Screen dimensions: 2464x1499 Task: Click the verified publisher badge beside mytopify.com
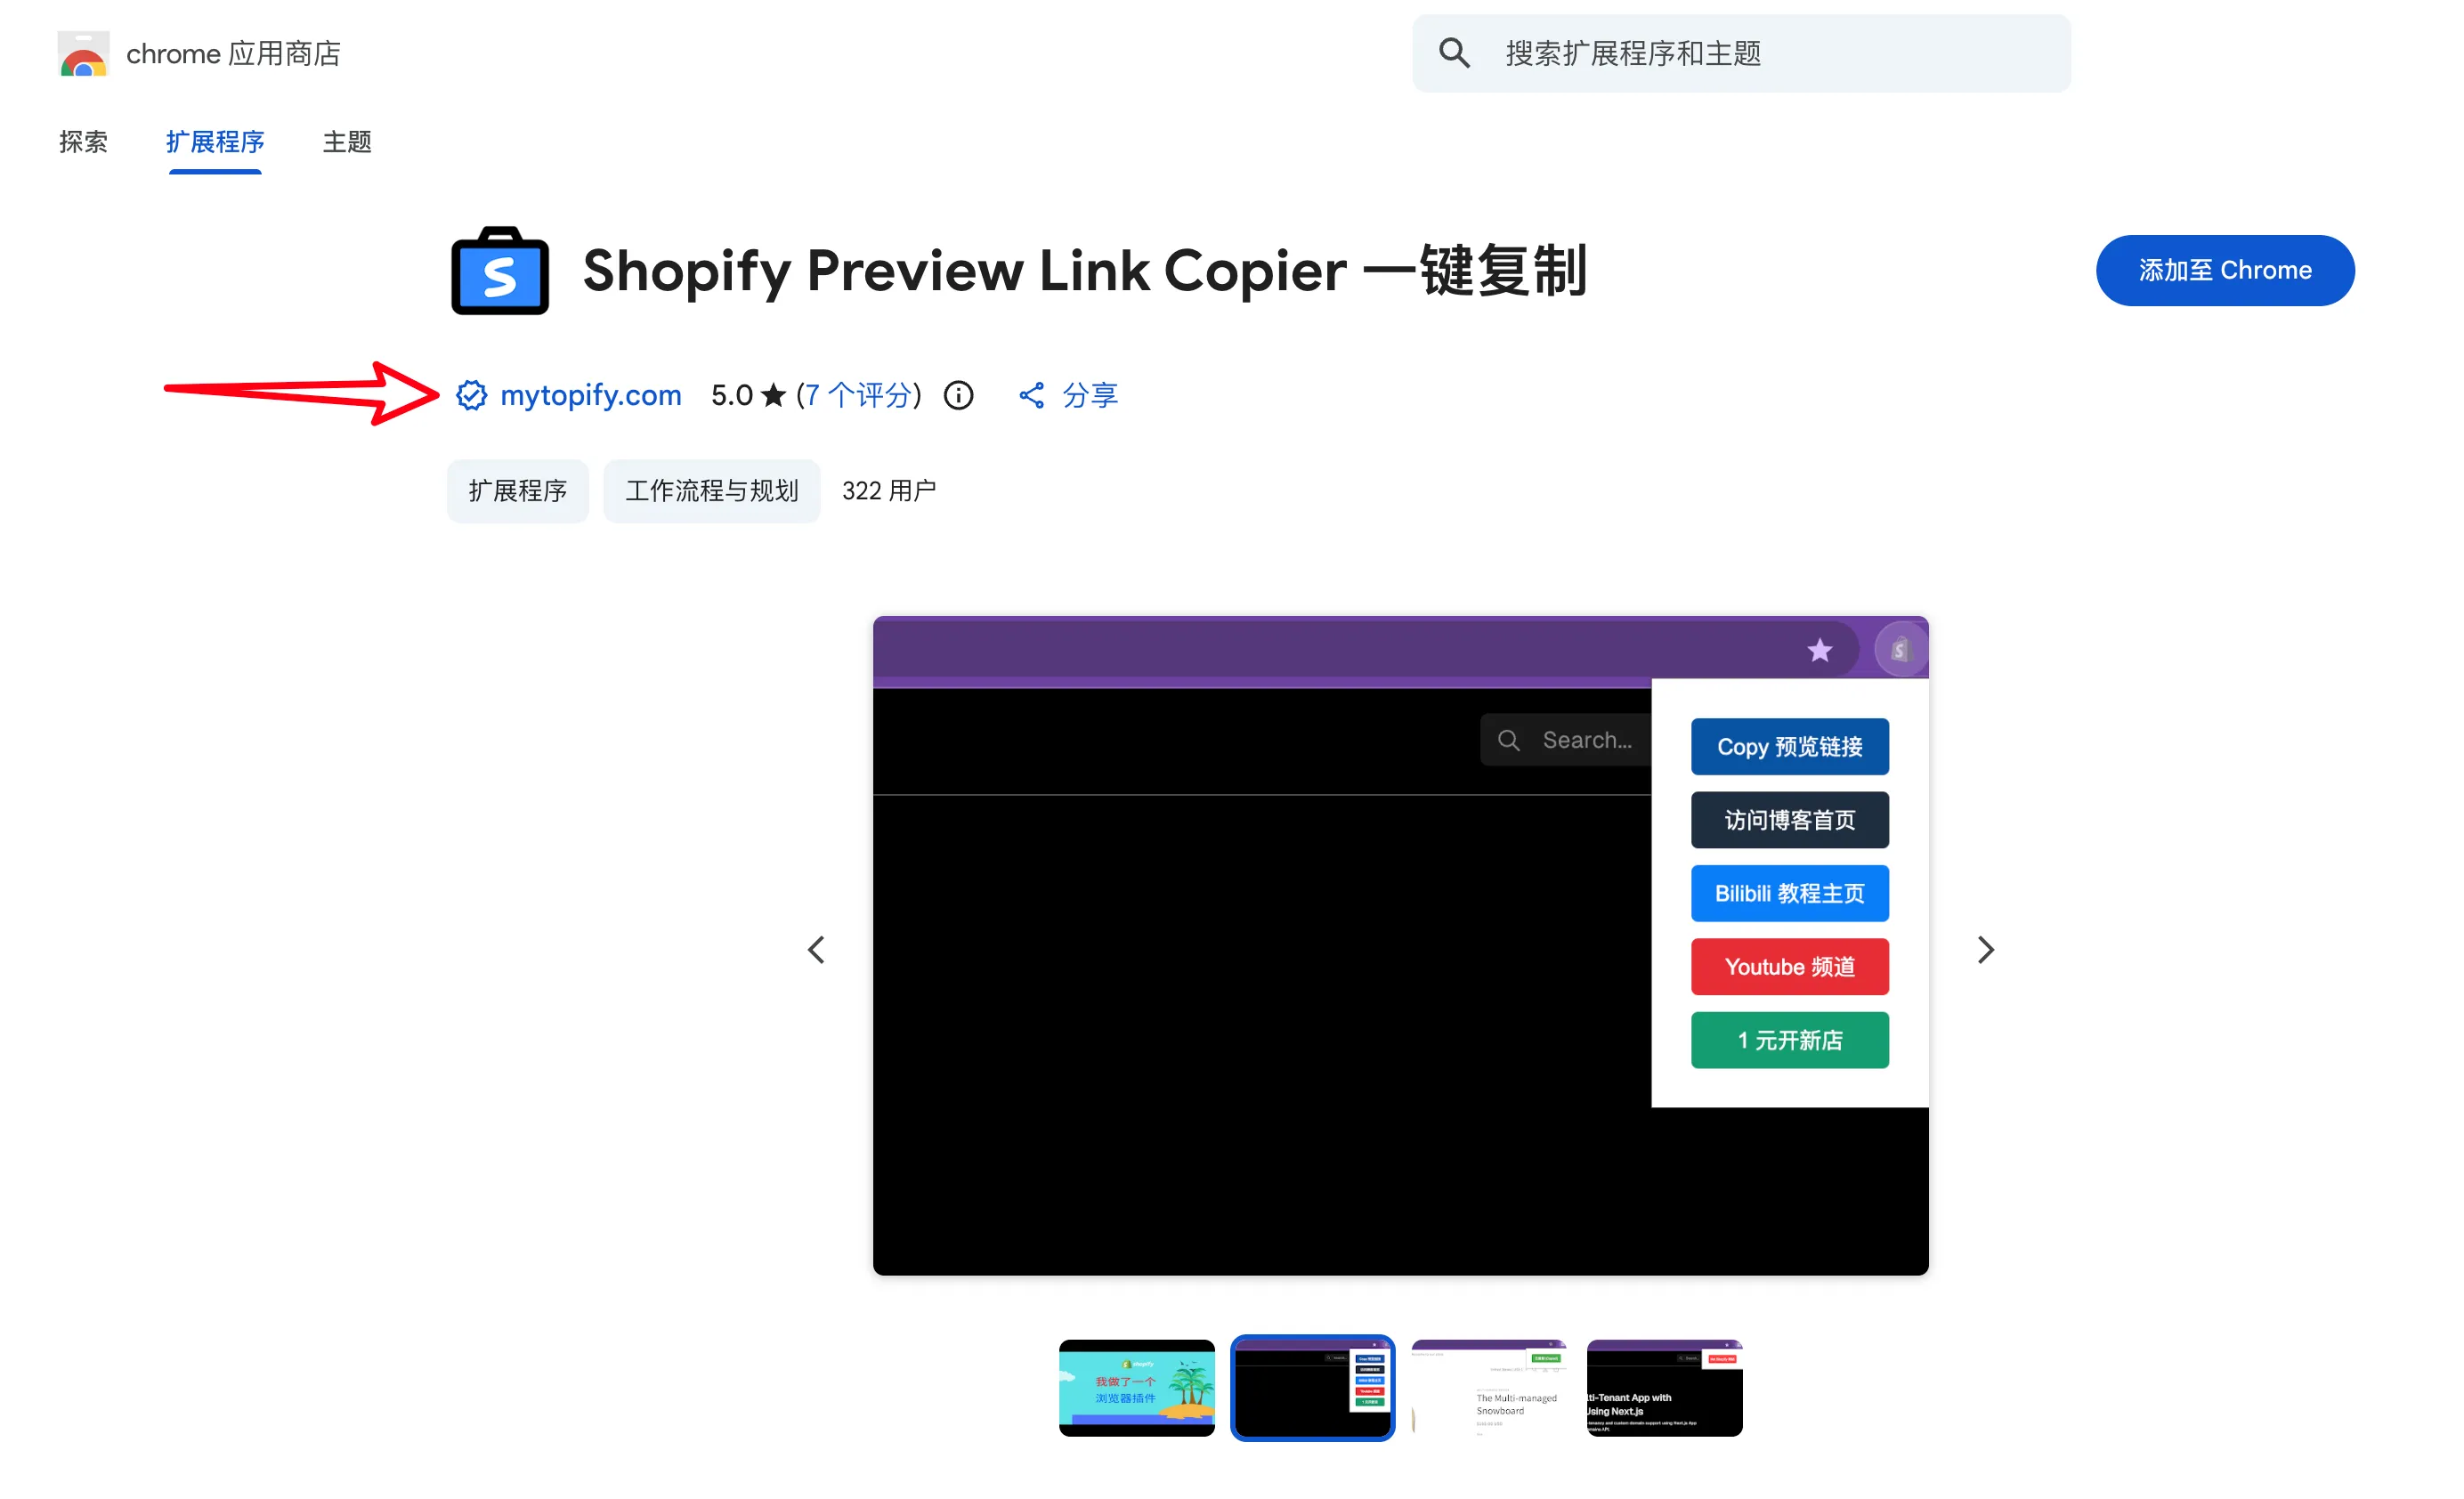click(472, 395)
